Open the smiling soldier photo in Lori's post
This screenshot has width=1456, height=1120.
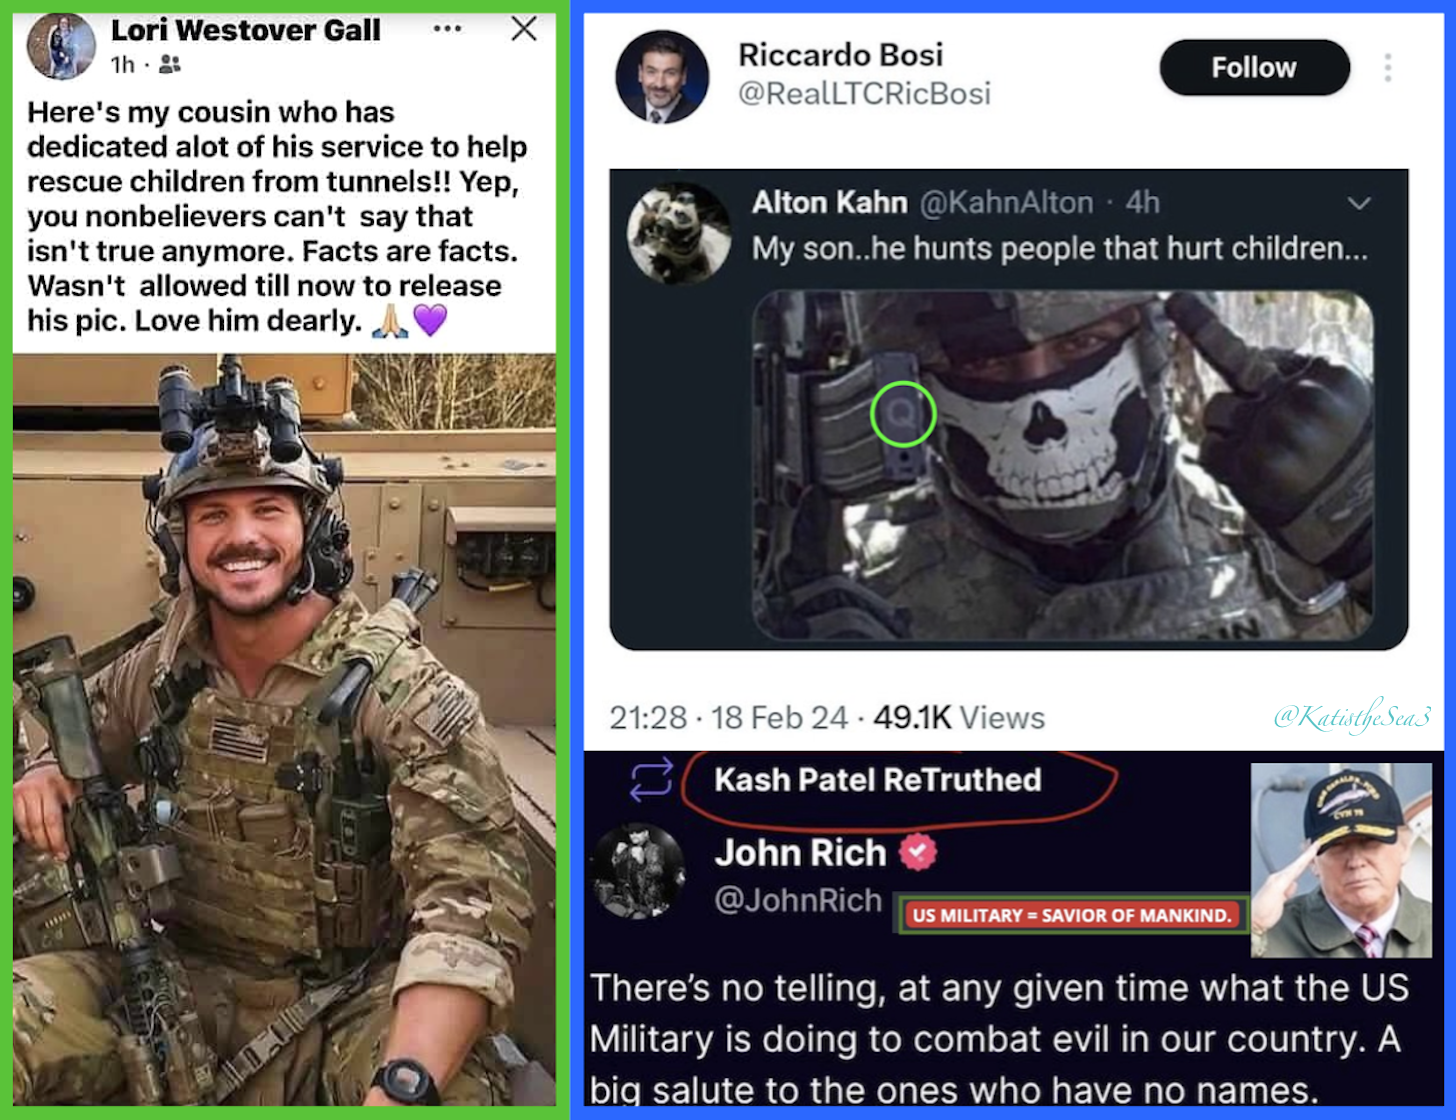coord(284,729)
